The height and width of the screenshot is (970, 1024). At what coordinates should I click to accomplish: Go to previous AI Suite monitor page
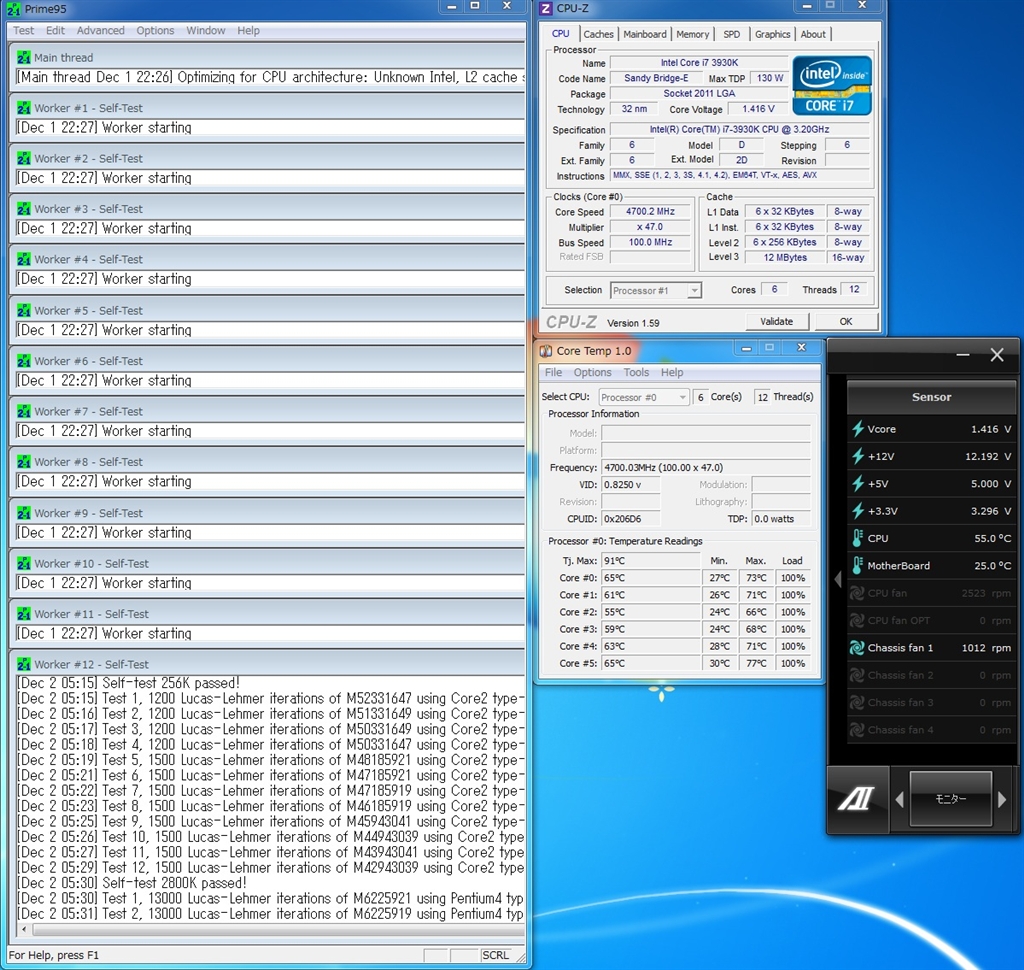click(899, 799)
